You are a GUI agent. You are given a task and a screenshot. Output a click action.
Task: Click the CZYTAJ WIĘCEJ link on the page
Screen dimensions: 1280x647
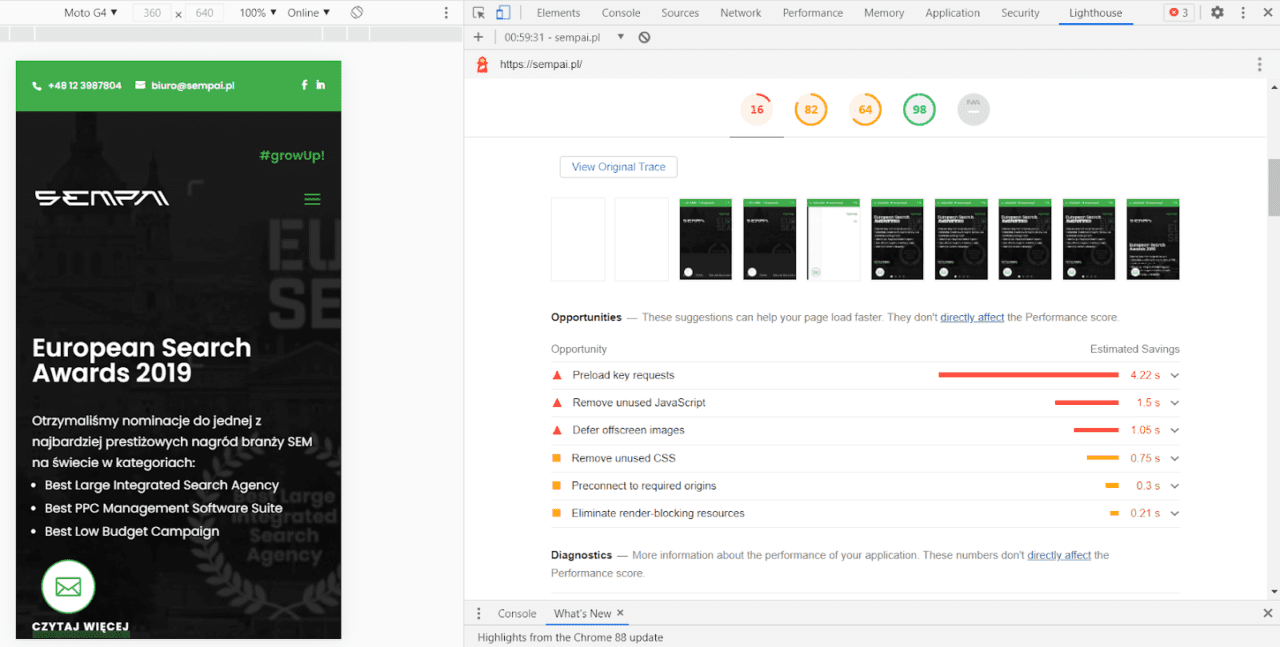pyautogui.click(x=80, y=627)
